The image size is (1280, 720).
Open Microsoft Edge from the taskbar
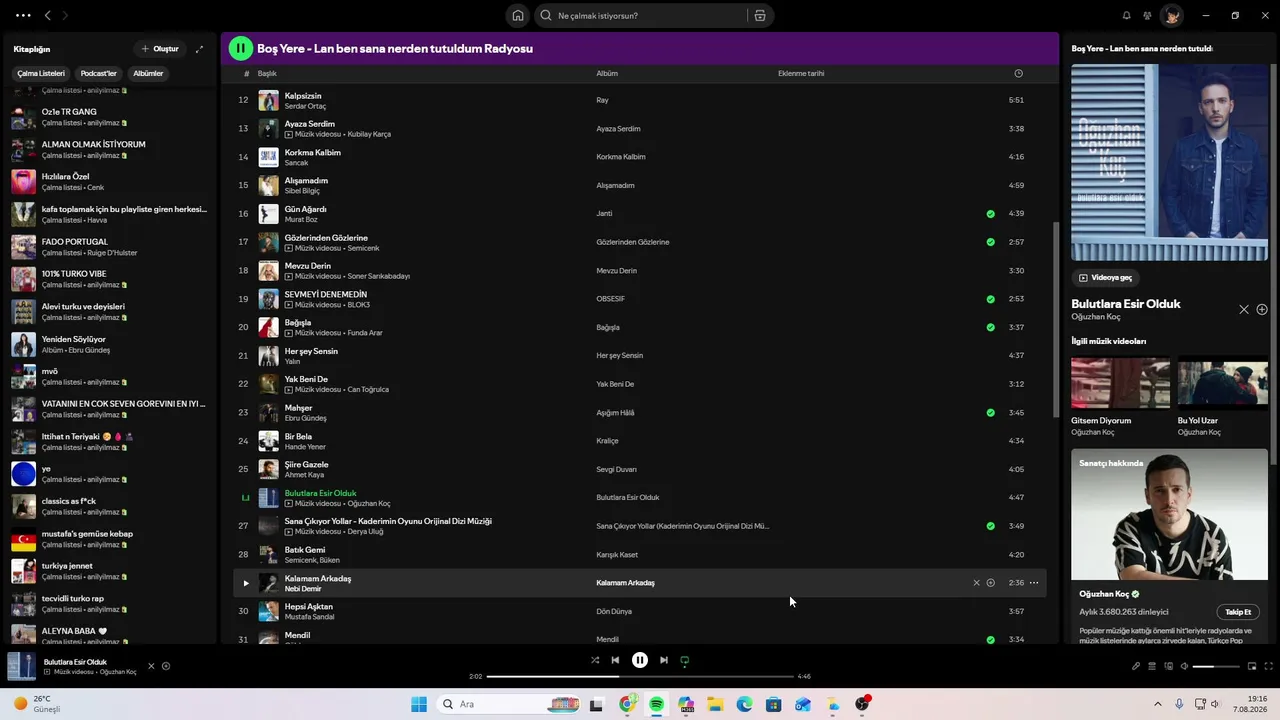[x=744, y=704]
